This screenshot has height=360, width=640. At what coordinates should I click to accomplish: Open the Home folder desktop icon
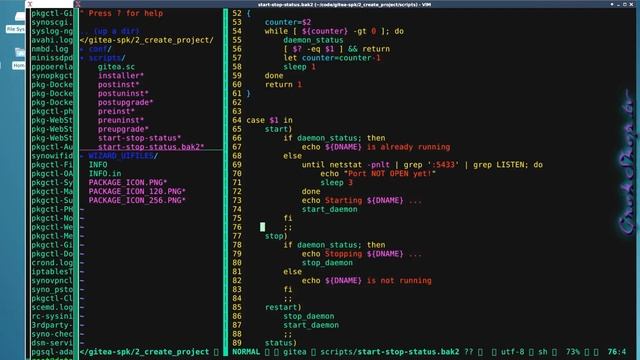click(x=18, y=58)
